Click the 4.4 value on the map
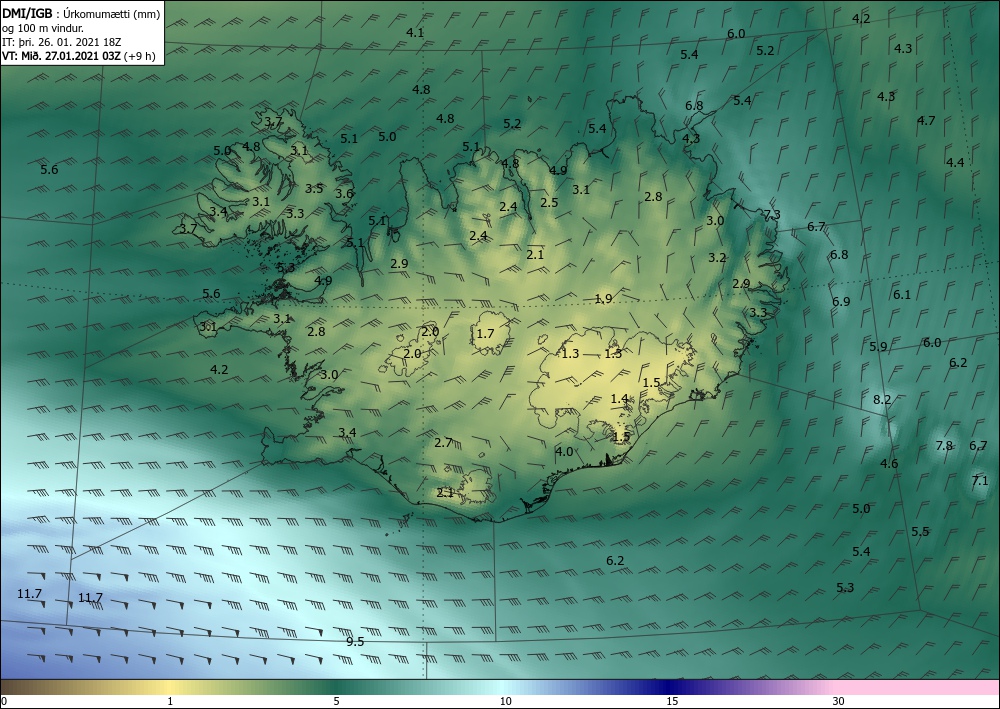This screenshot has height=709, width=1000. point(955,163)
